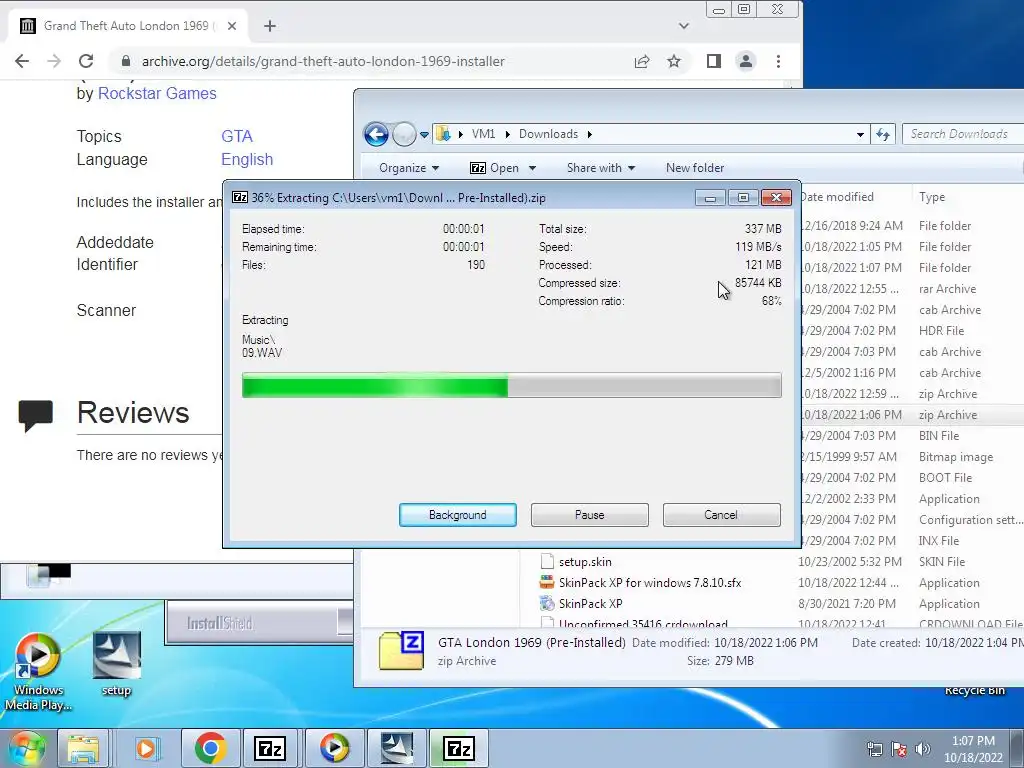This screenshot has width=1024, height=768.
Task: Open the Chrome tab search chevron
Action: click(x=684, y=26)
